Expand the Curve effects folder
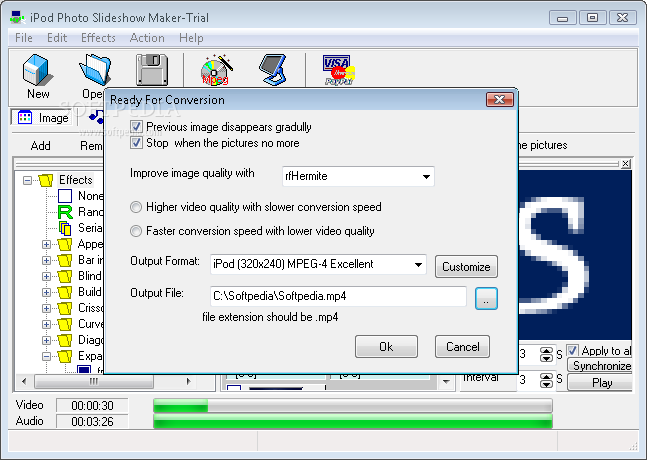This screenshot has height=460, width=647. click(46, 324)
